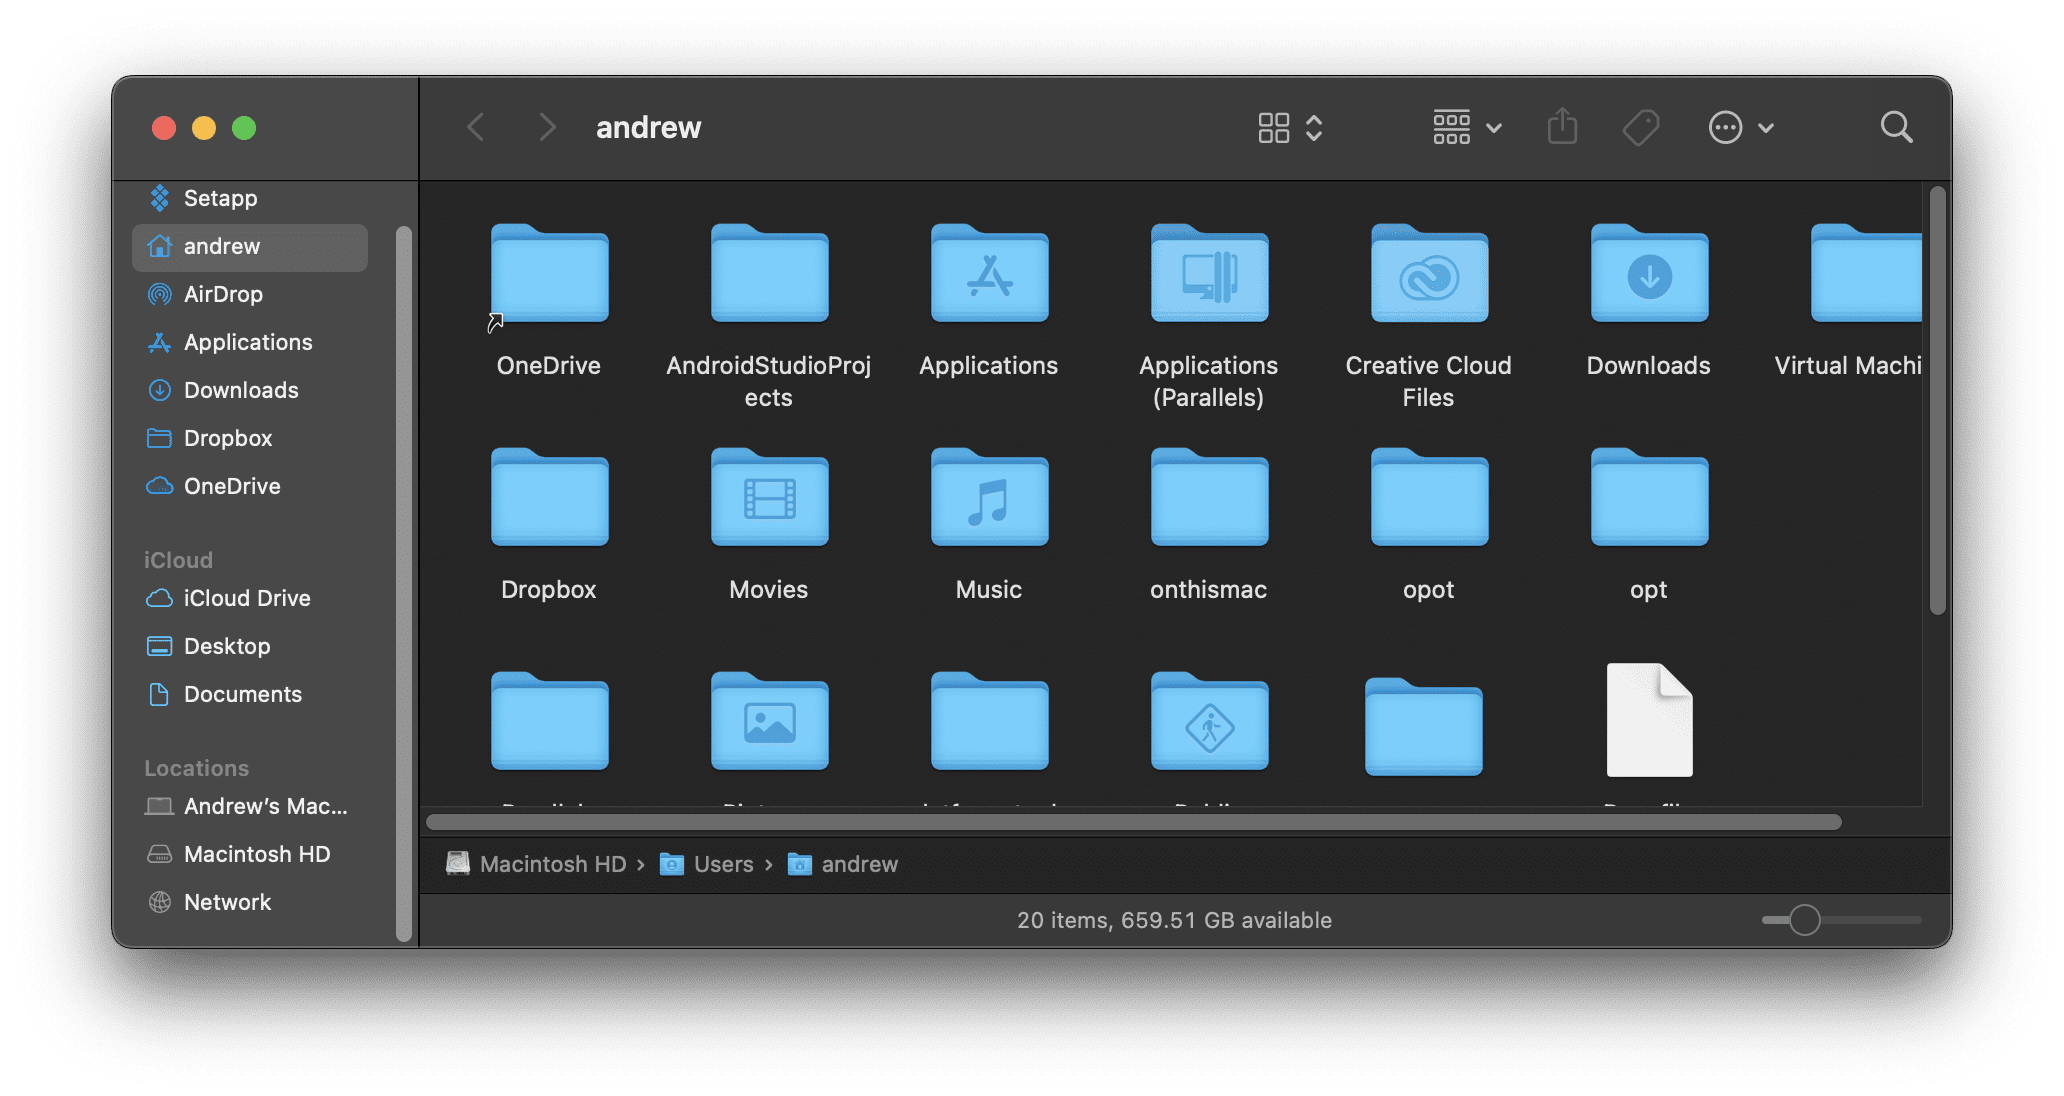Click the Locations section header
This screenshot has height=1096, width=2064.
tap(196, 768)
